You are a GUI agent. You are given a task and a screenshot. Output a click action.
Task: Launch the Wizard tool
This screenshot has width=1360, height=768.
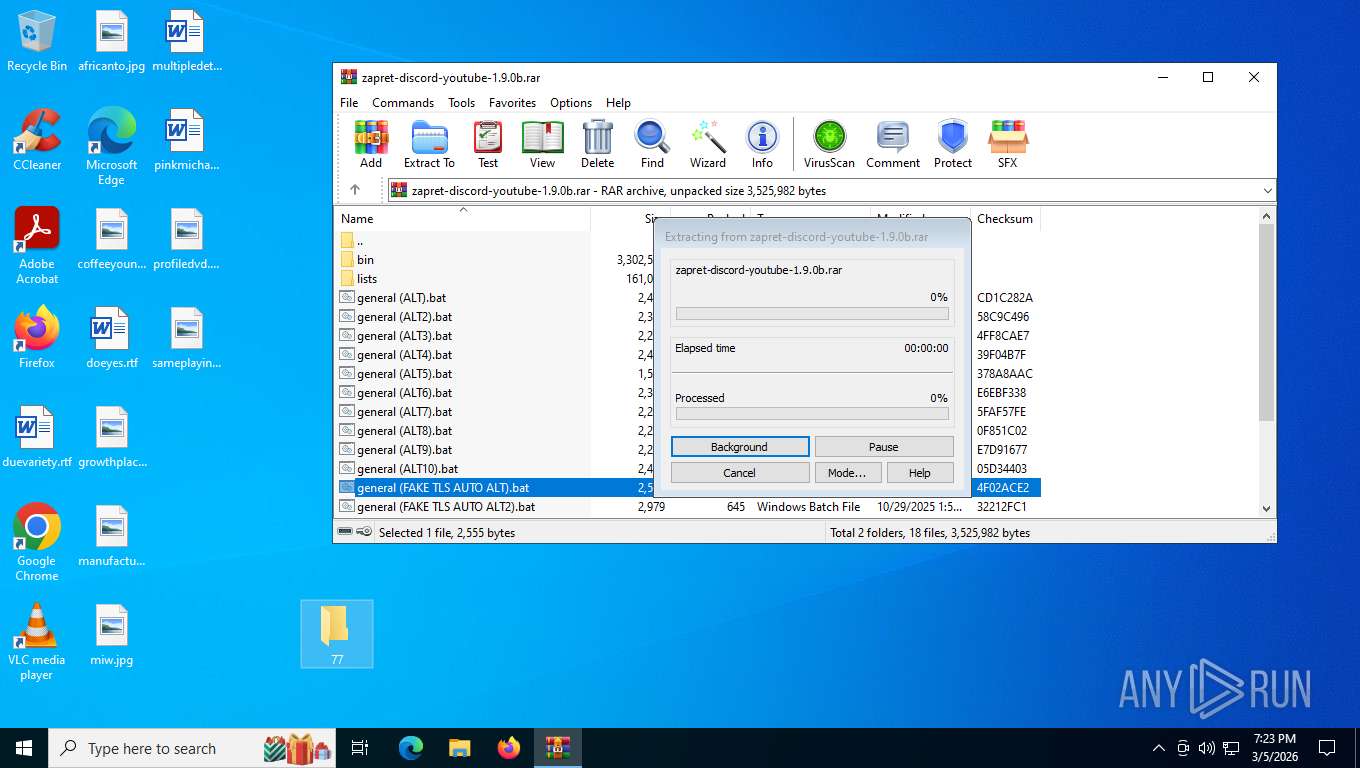[708, 145]
